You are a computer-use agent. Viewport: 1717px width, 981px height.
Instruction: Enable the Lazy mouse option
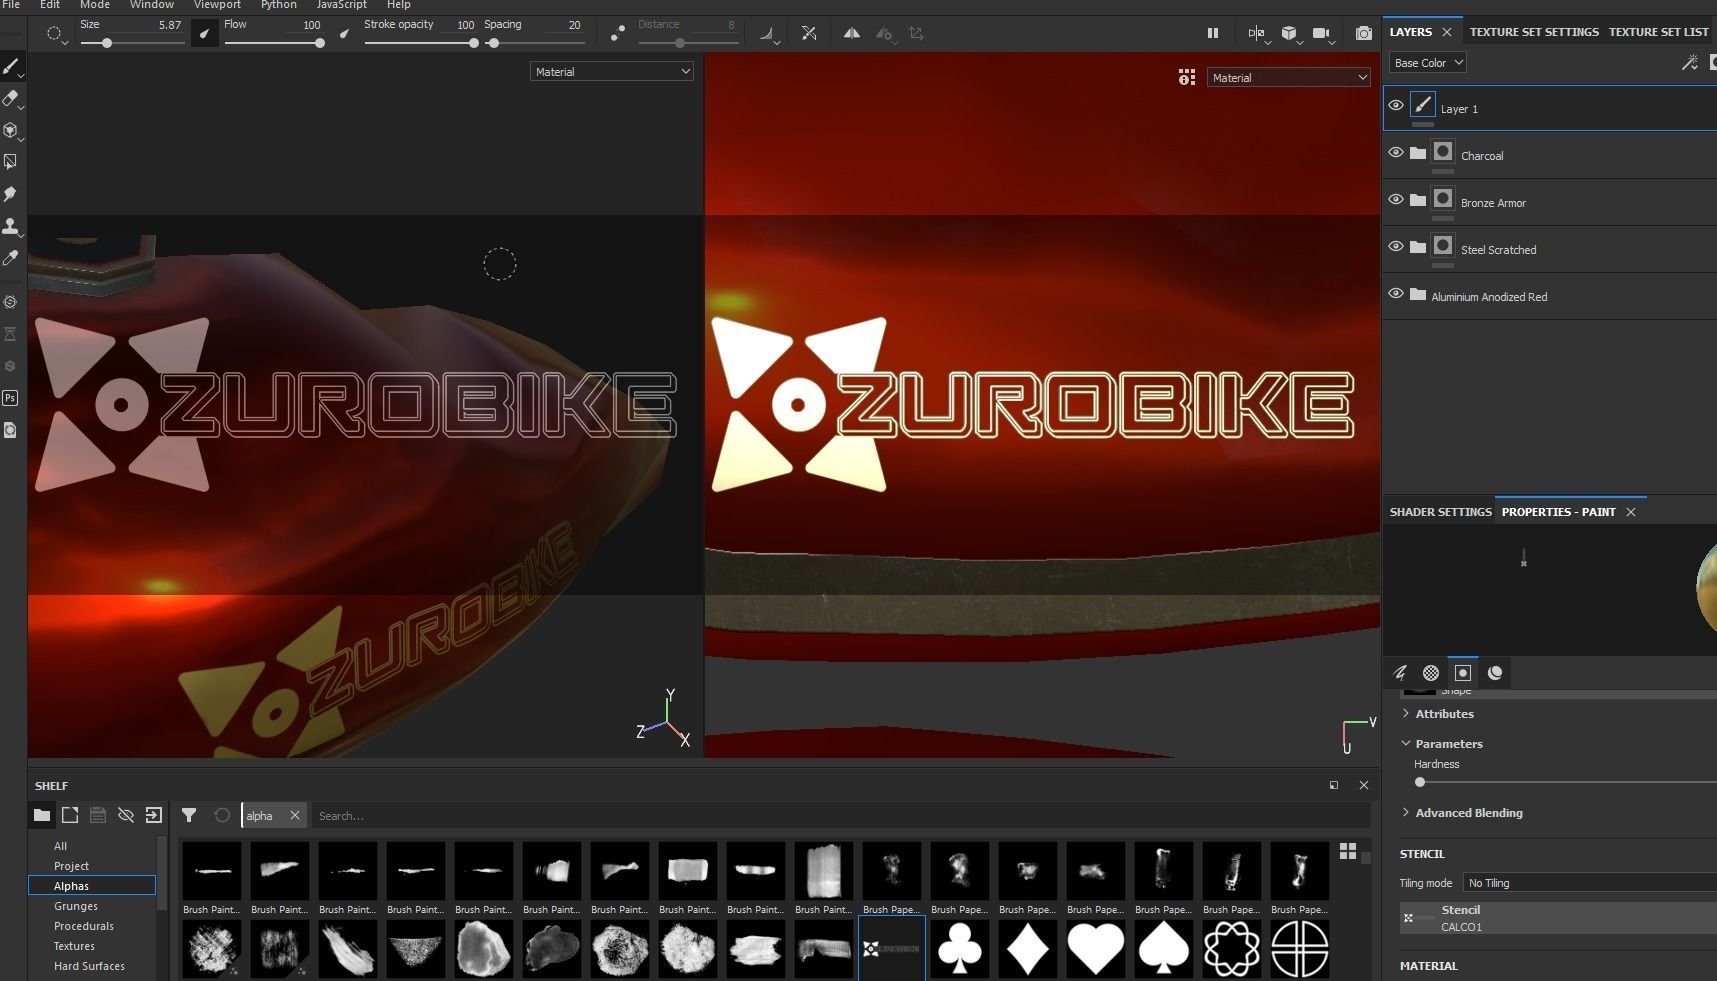618,33
